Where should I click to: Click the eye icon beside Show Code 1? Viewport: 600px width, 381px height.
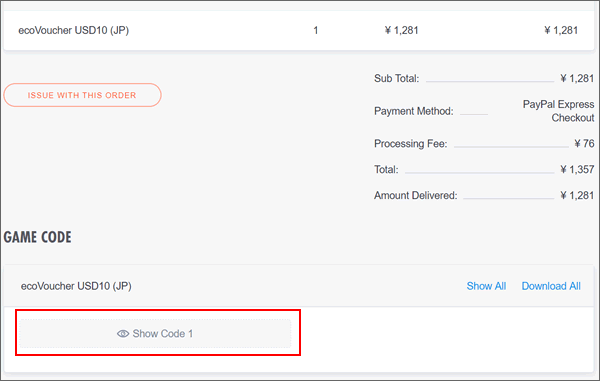[122, 334]
